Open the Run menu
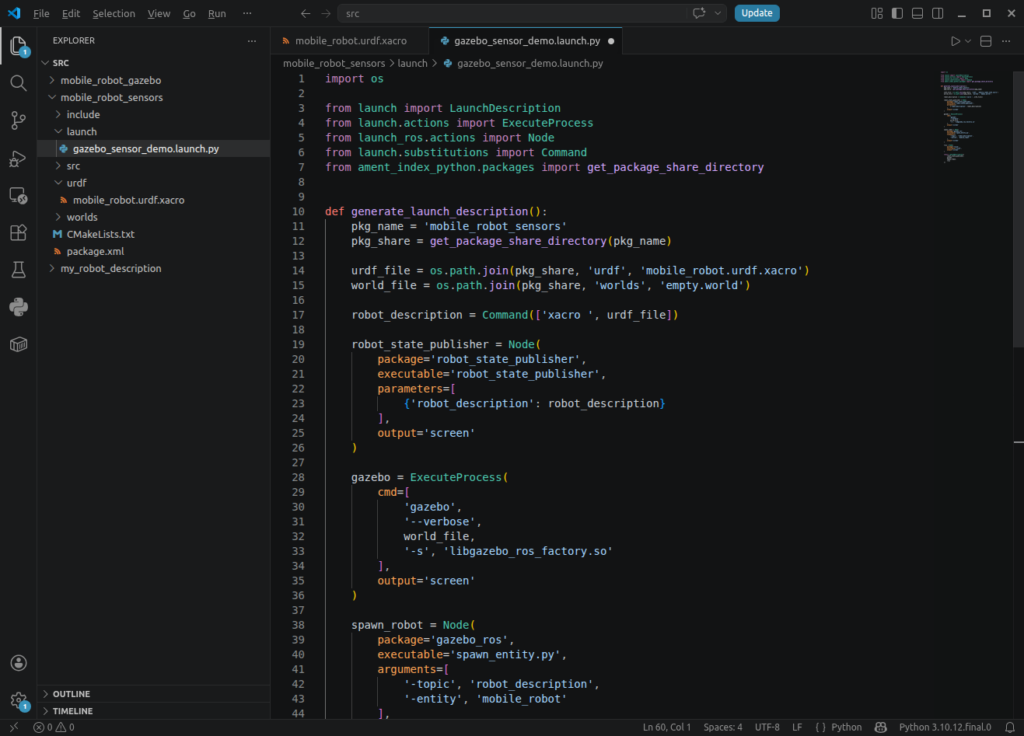Image resolution: width=1024 pixels, height=736 pixels. [x=217, y=13]
